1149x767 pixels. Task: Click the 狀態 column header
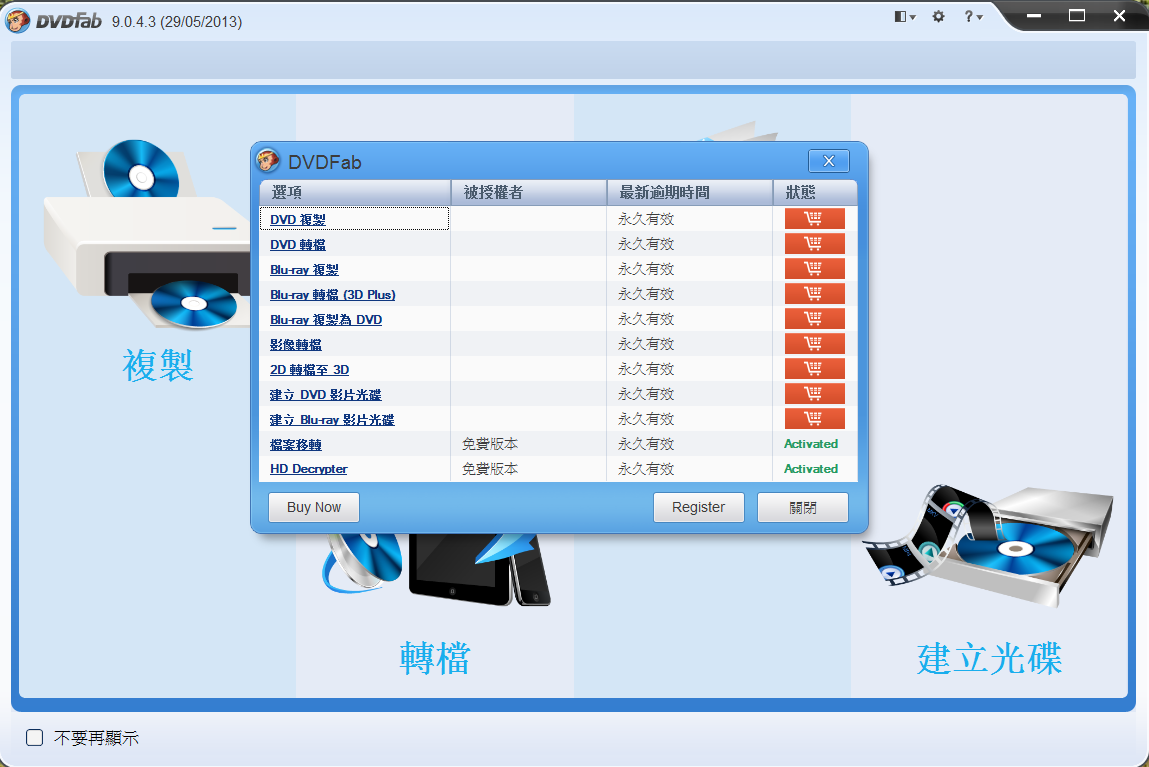pos(816,193)
